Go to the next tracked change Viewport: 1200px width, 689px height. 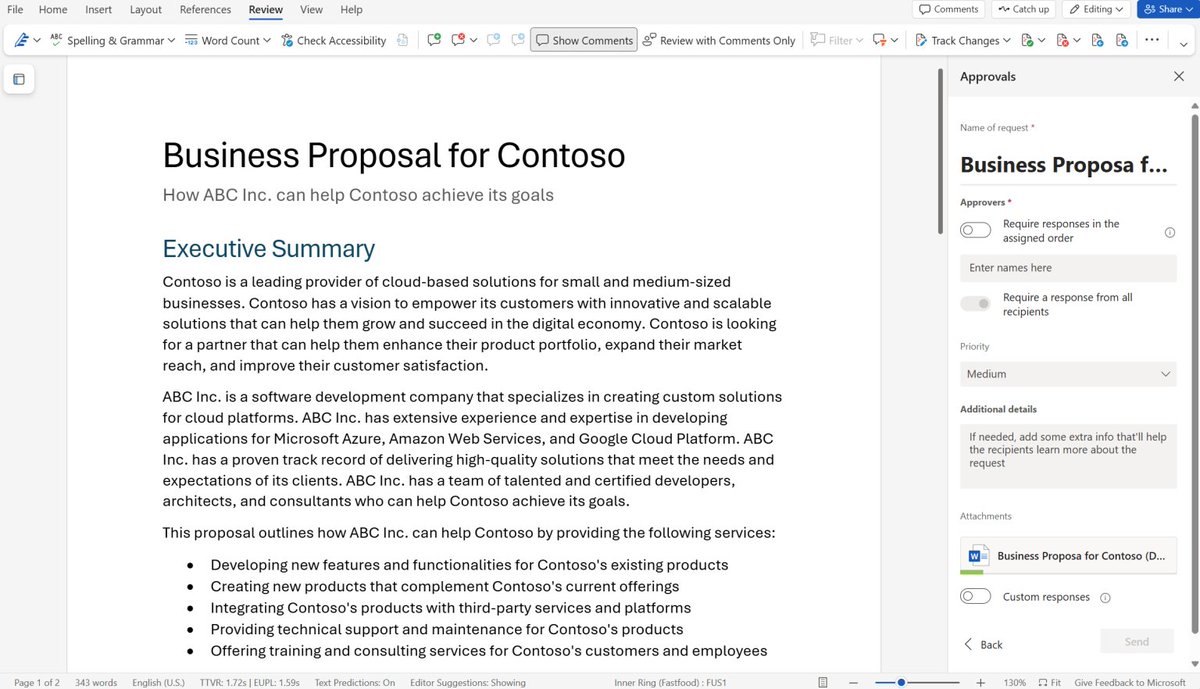pos(1122,40)
